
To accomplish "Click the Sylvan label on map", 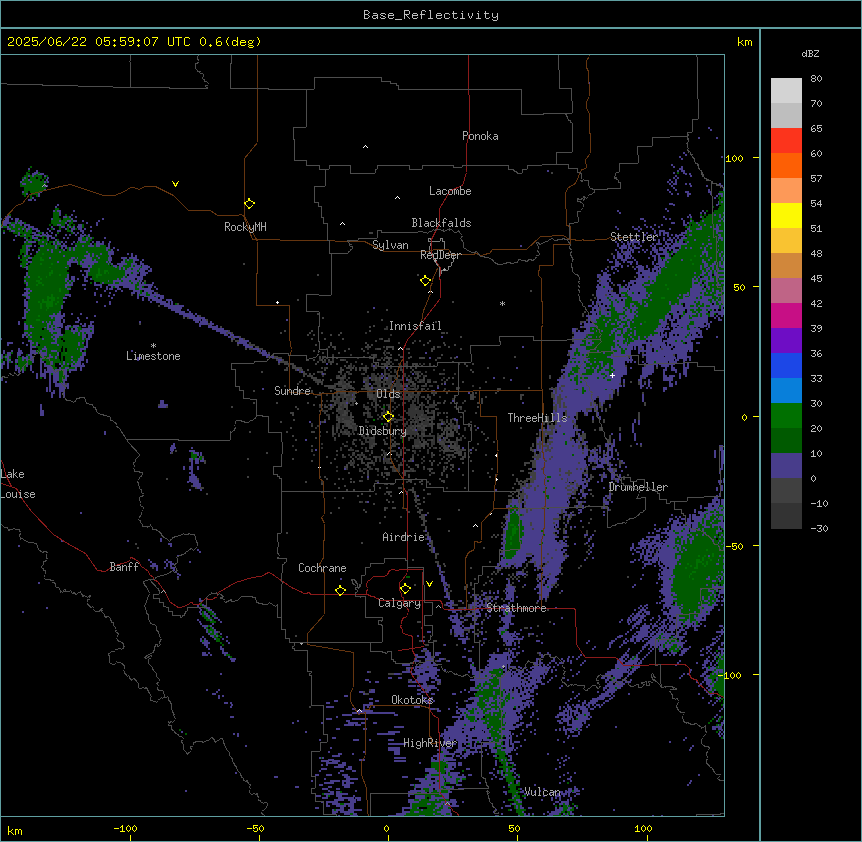I will [x=390, y=245].
